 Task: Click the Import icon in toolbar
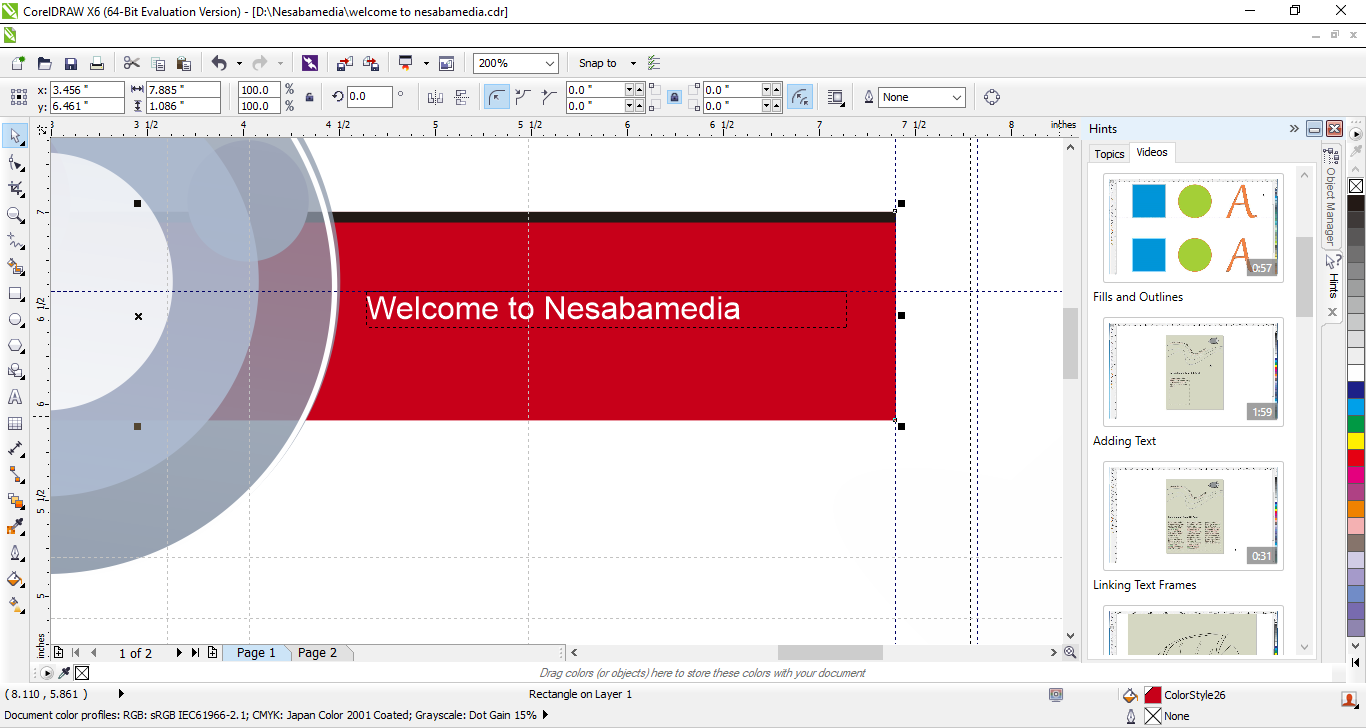point(344,63)
